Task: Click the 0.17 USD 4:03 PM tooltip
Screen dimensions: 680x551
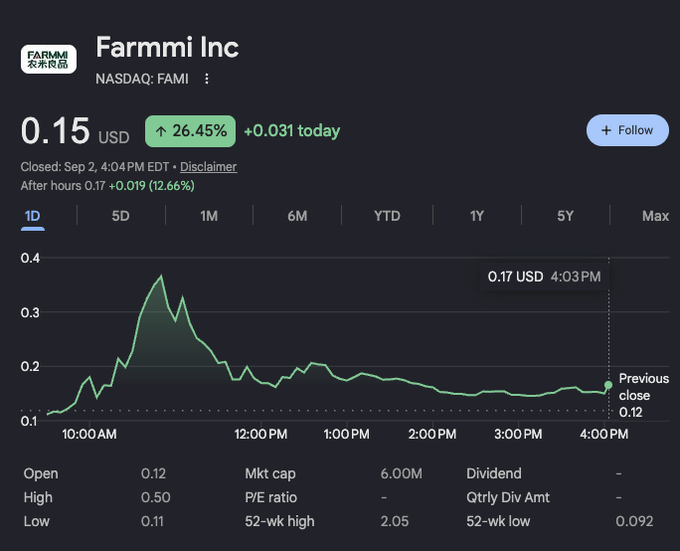Action: pos(544,277)
